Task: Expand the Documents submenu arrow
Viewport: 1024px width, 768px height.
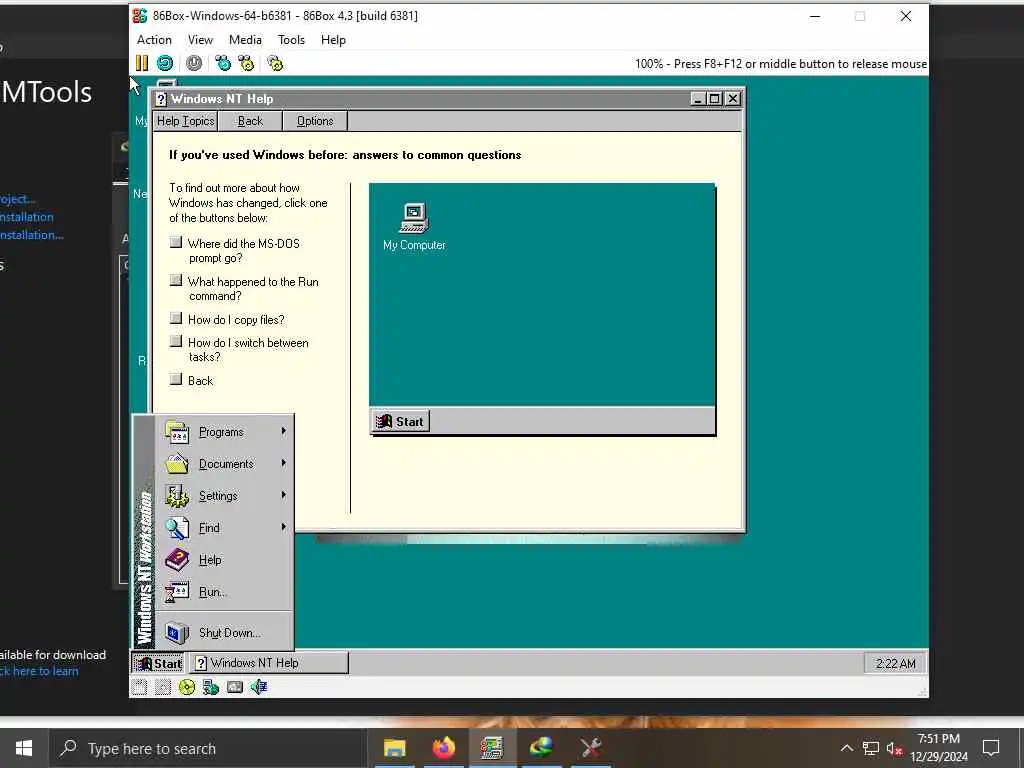Action: [x=283, y=463]
